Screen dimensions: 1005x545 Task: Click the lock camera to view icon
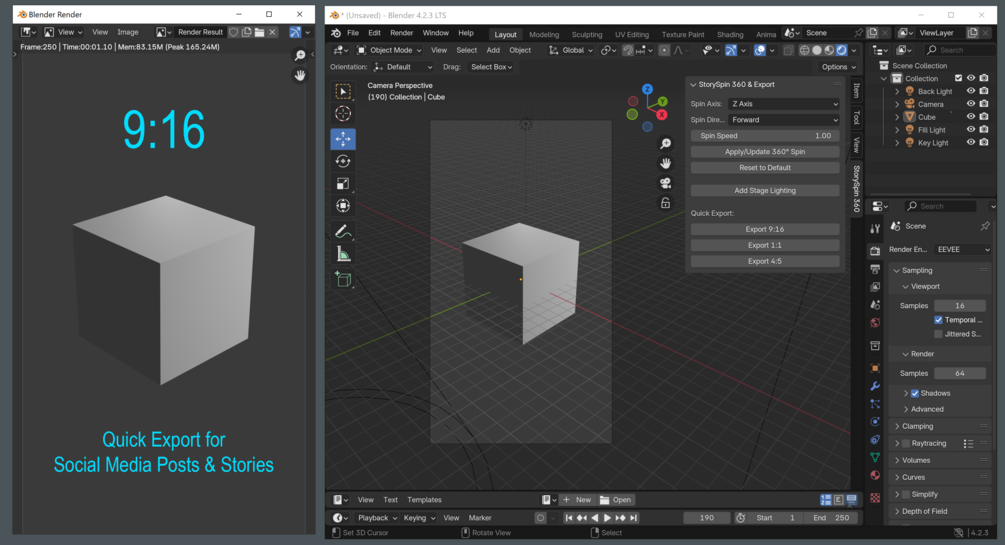[665, 203]
